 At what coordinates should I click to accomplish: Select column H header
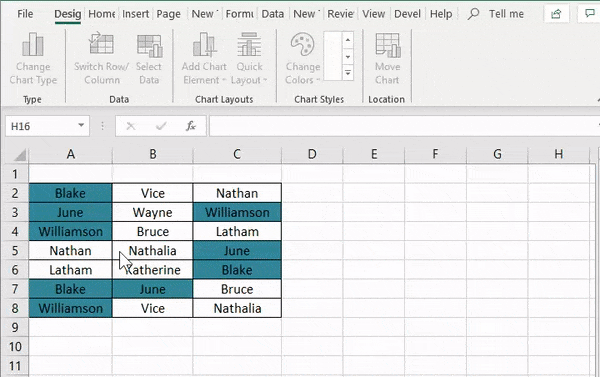coord(559,154)
